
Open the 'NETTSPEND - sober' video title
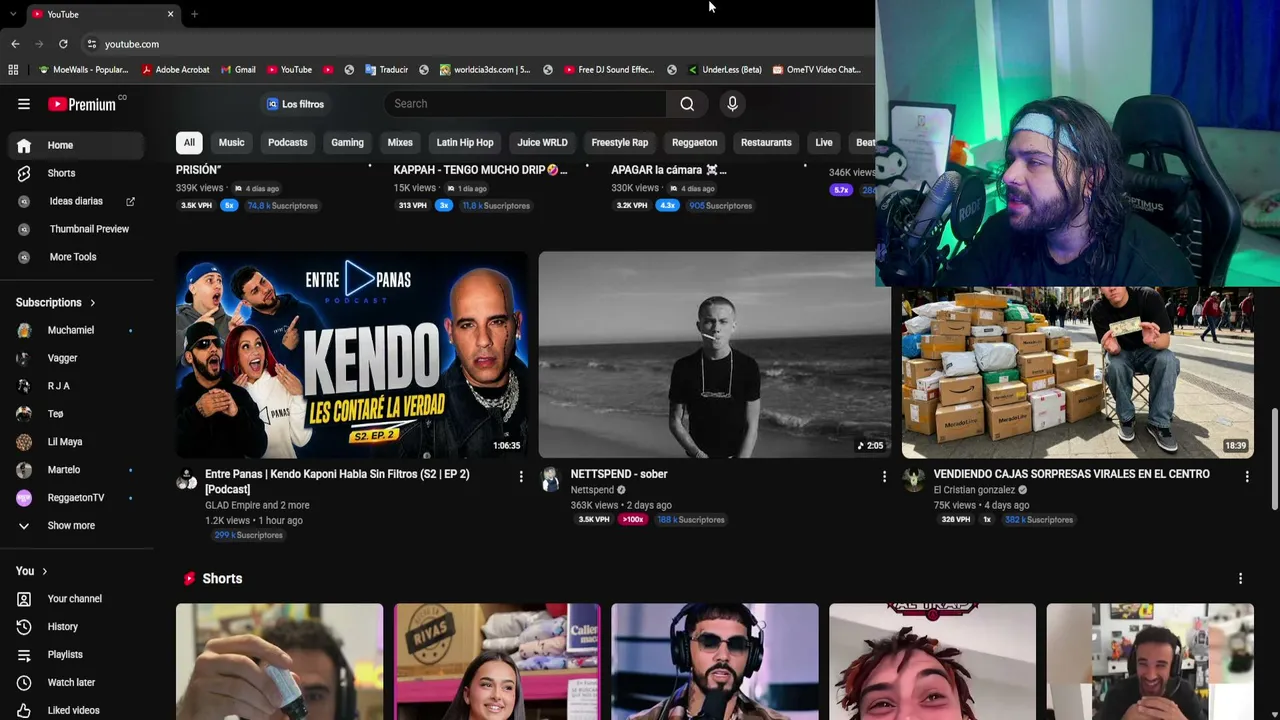(x=619, y=474)
